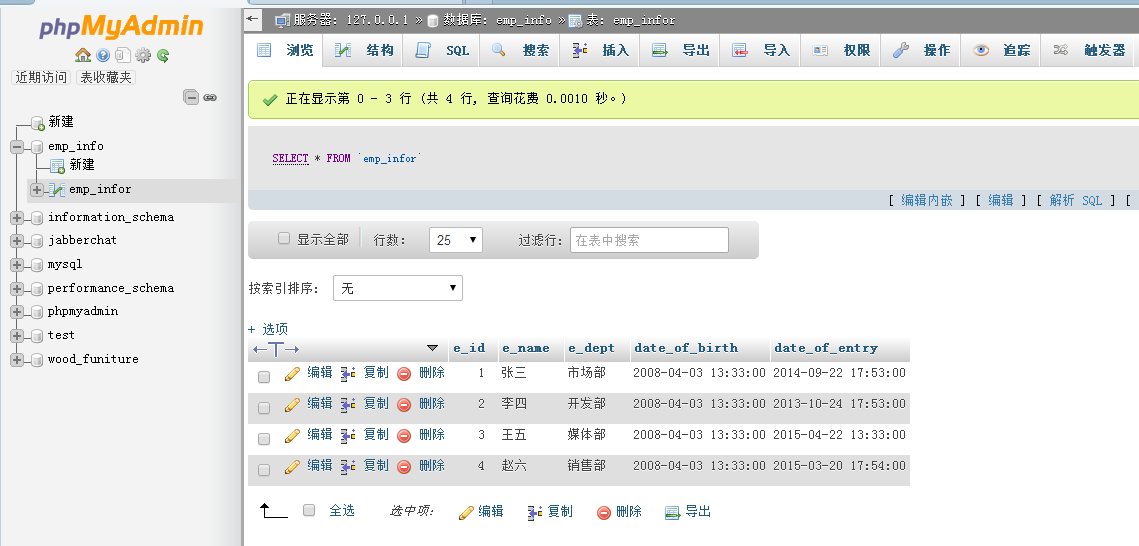Tick the checkbox for row 赵六
The image size is (1139, 546).
(x=264, y=470)
